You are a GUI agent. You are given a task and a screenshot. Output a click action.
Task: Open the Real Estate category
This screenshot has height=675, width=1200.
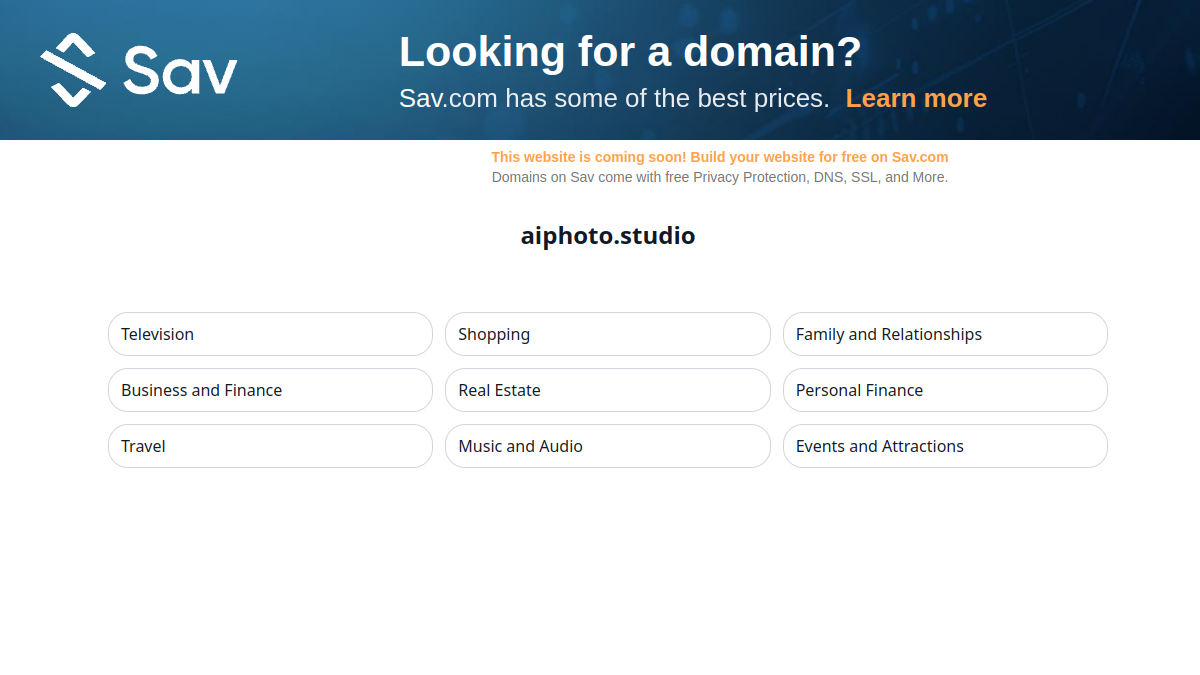608,390
